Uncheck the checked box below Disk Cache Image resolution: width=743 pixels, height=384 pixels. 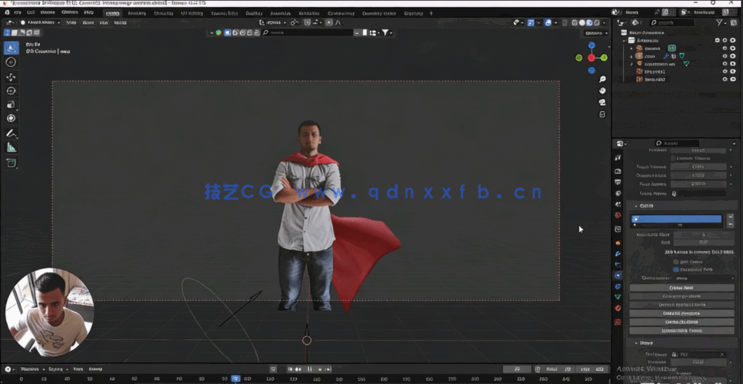click(x=676, y=269)
